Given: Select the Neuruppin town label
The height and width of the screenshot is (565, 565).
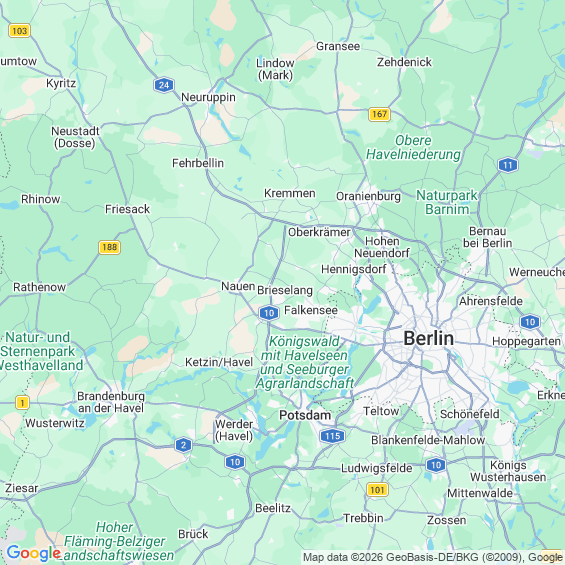Looking at the screenshot, I should [208, 97].
